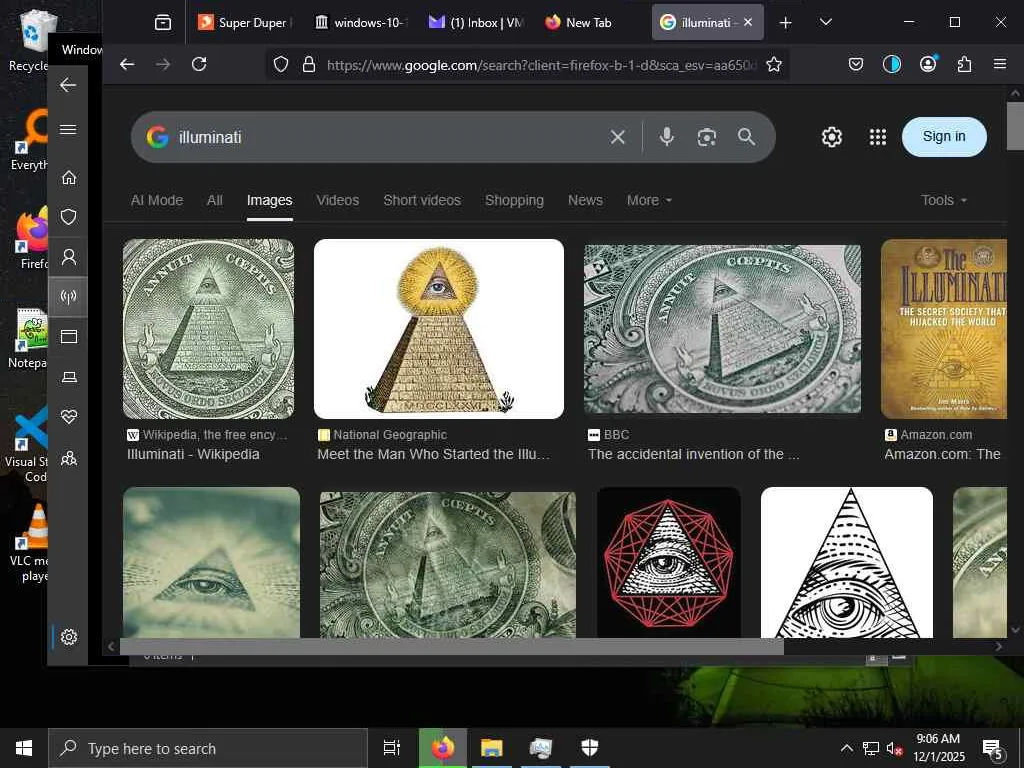Open Google quick settings gear
The width and height of the screenshot is (1024, 768).
point(831,137)
